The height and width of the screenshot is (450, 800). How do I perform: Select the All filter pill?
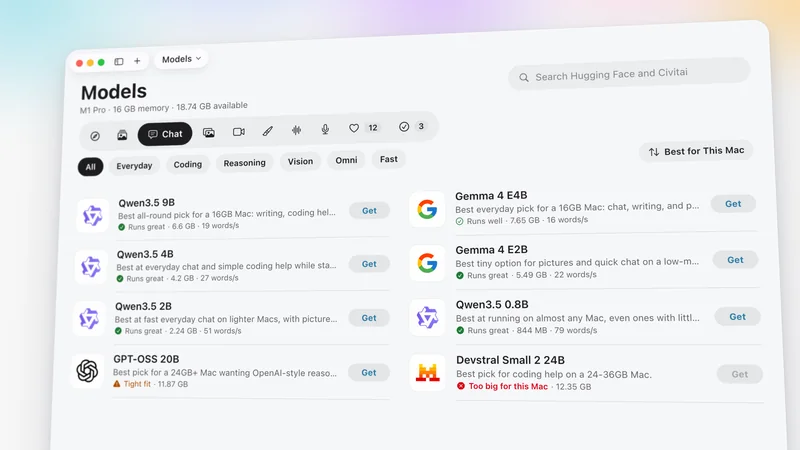(x=90, y=167)
